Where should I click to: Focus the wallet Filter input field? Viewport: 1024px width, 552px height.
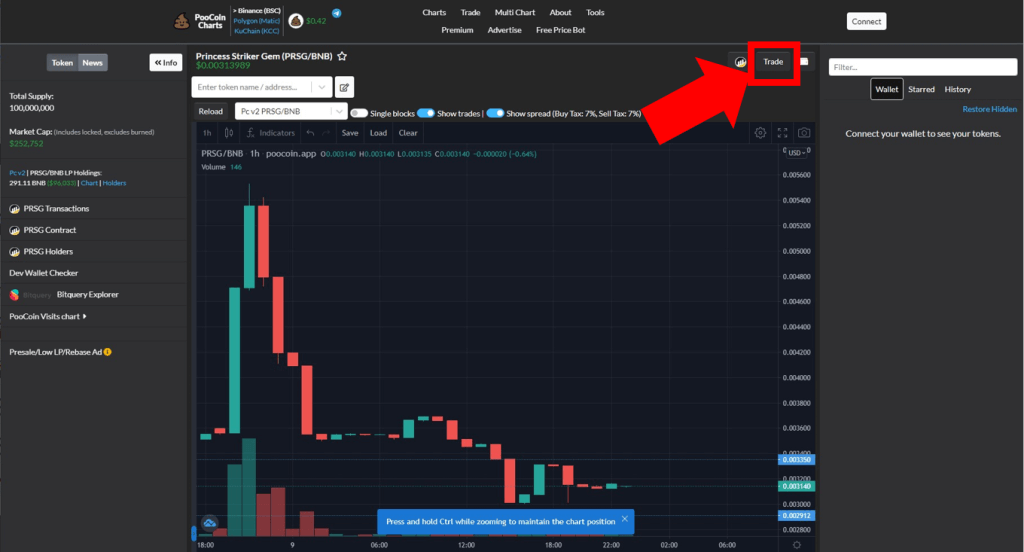[923, 67]
